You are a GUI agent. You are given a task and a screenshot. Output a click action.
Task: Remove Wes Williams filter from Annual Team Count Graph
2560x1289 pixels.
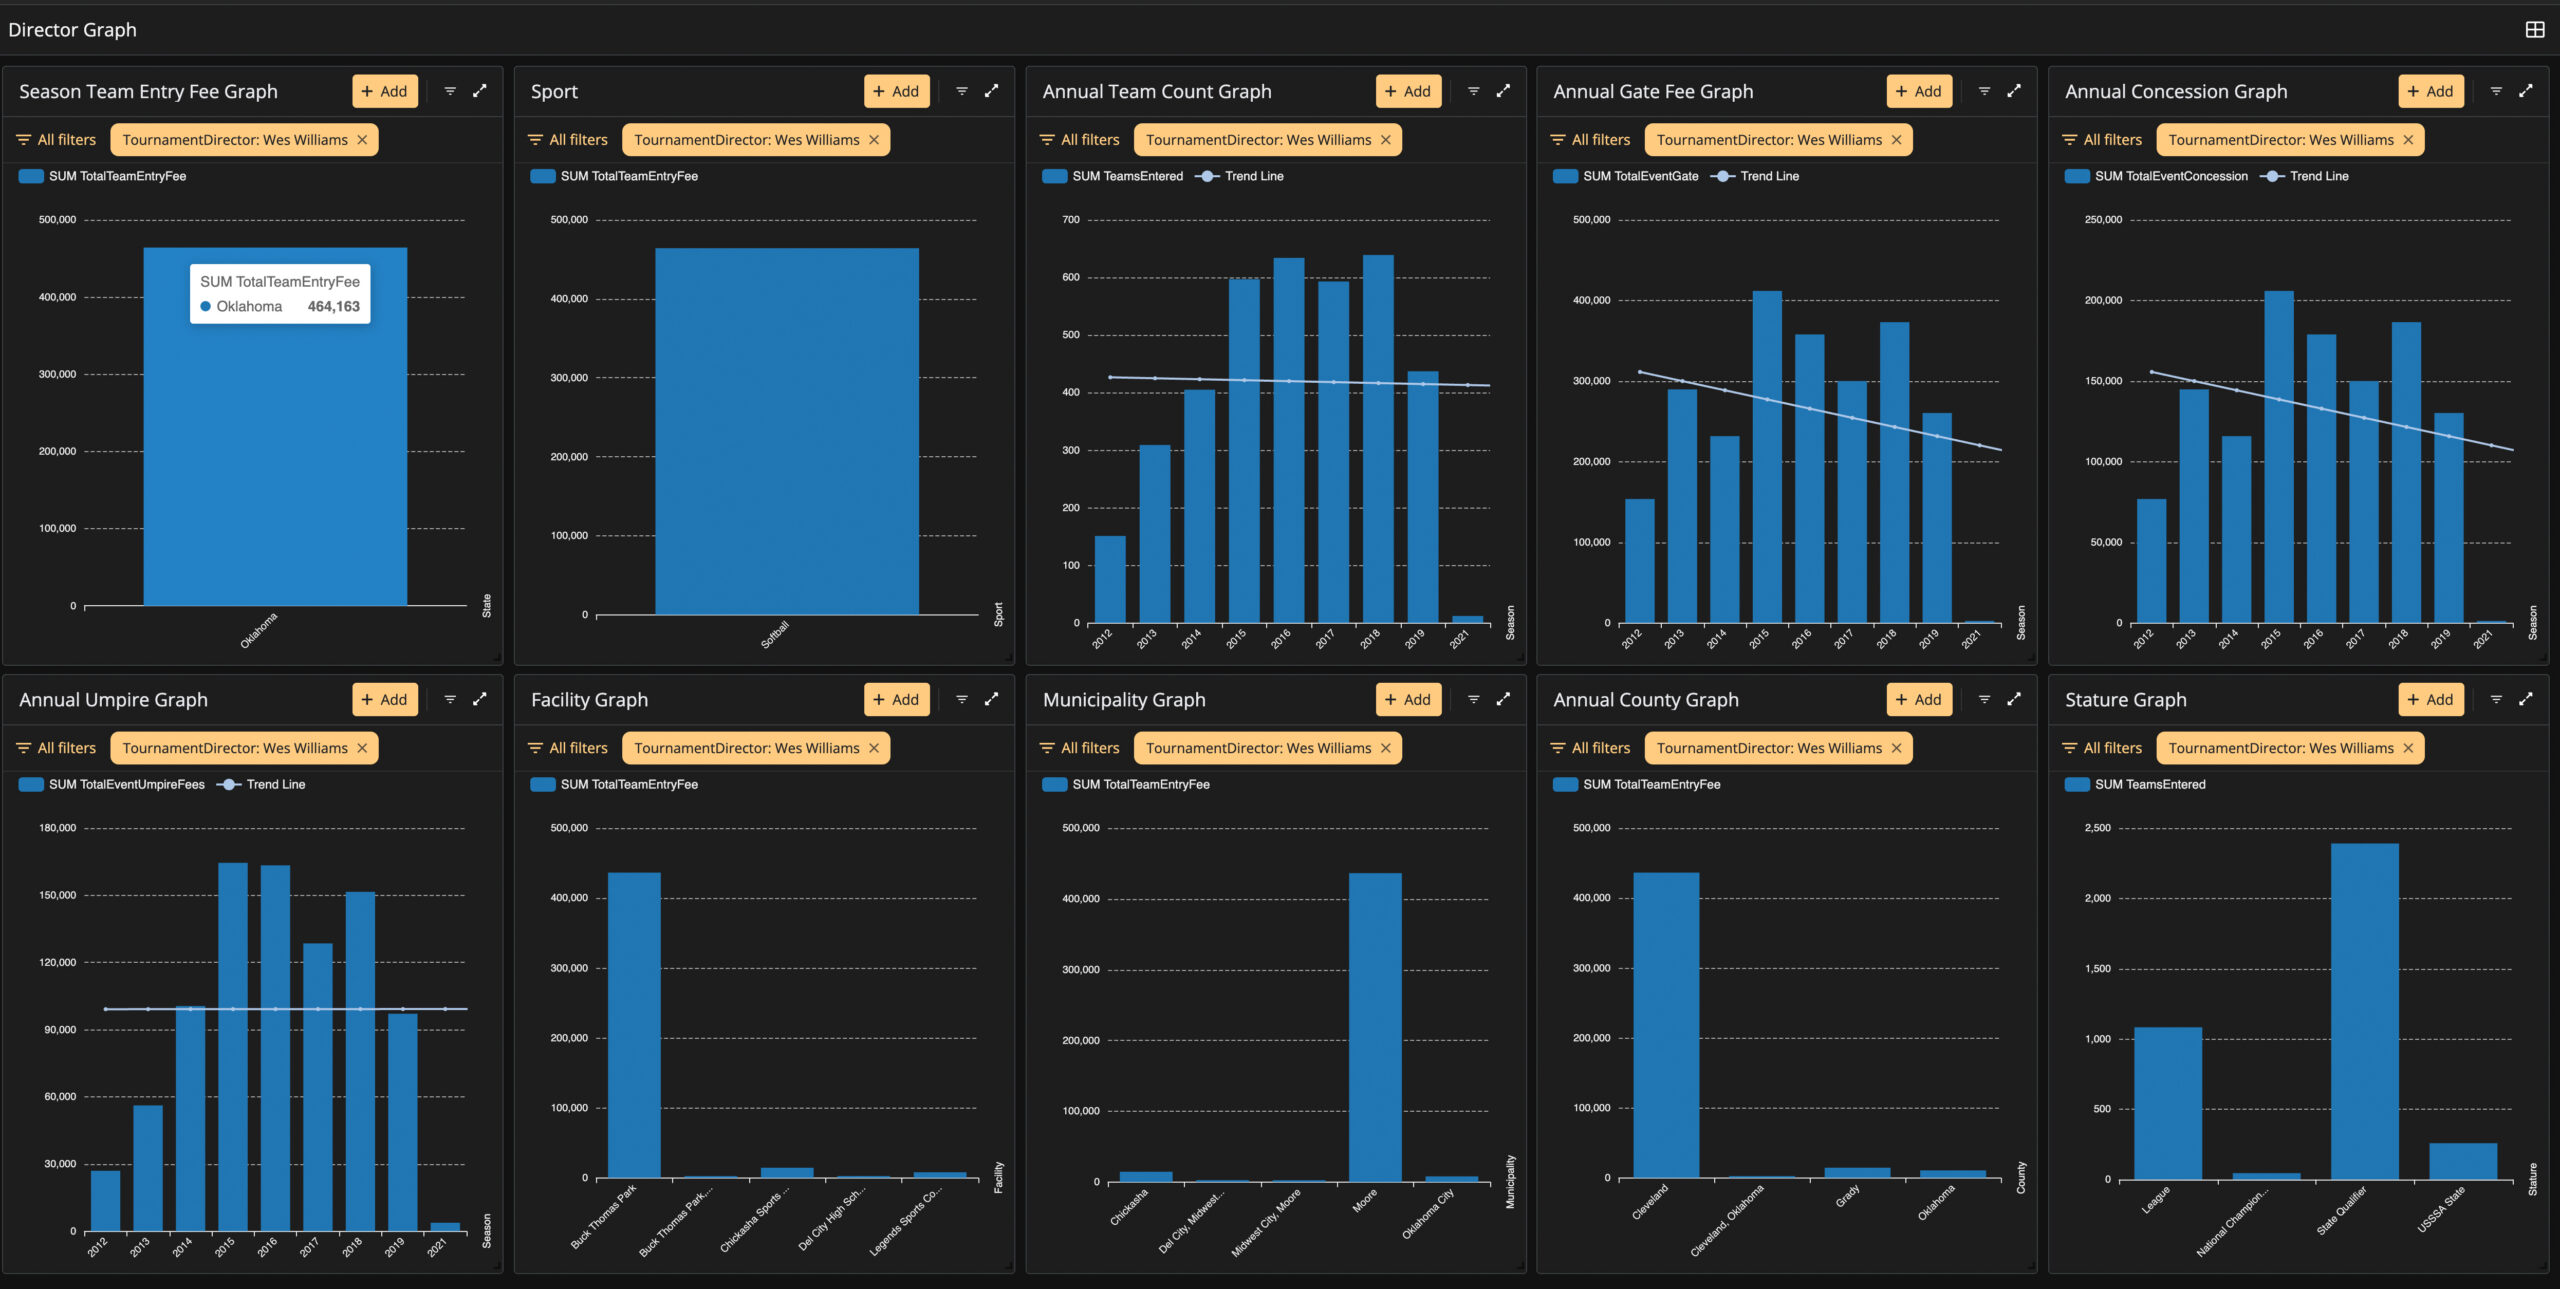point(1386,140)
